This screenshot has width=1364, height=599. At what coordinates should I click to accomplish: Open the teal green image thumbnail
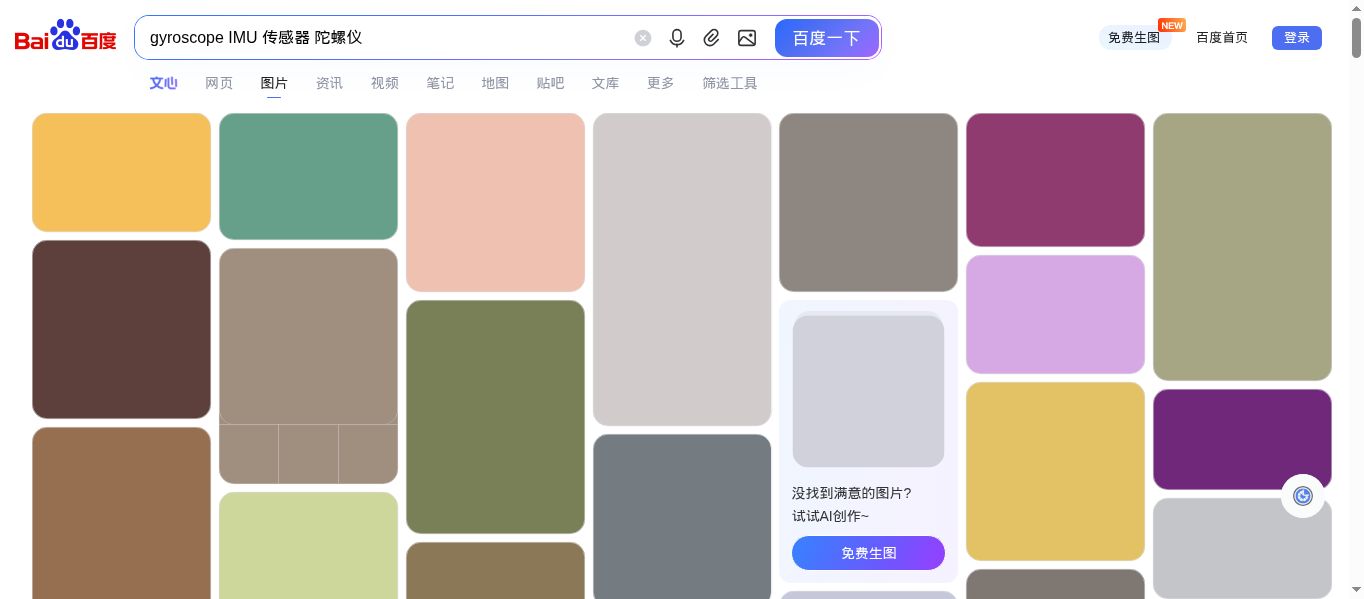tap(308, 176)
